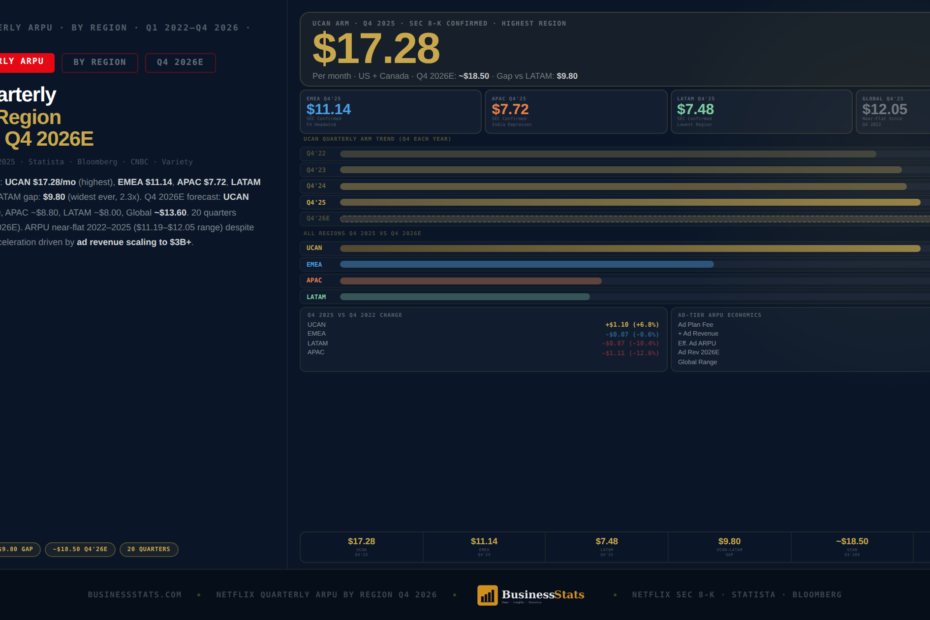
Task: Click the dashed Q4'26E forecast bar
Action: [635, 219]
